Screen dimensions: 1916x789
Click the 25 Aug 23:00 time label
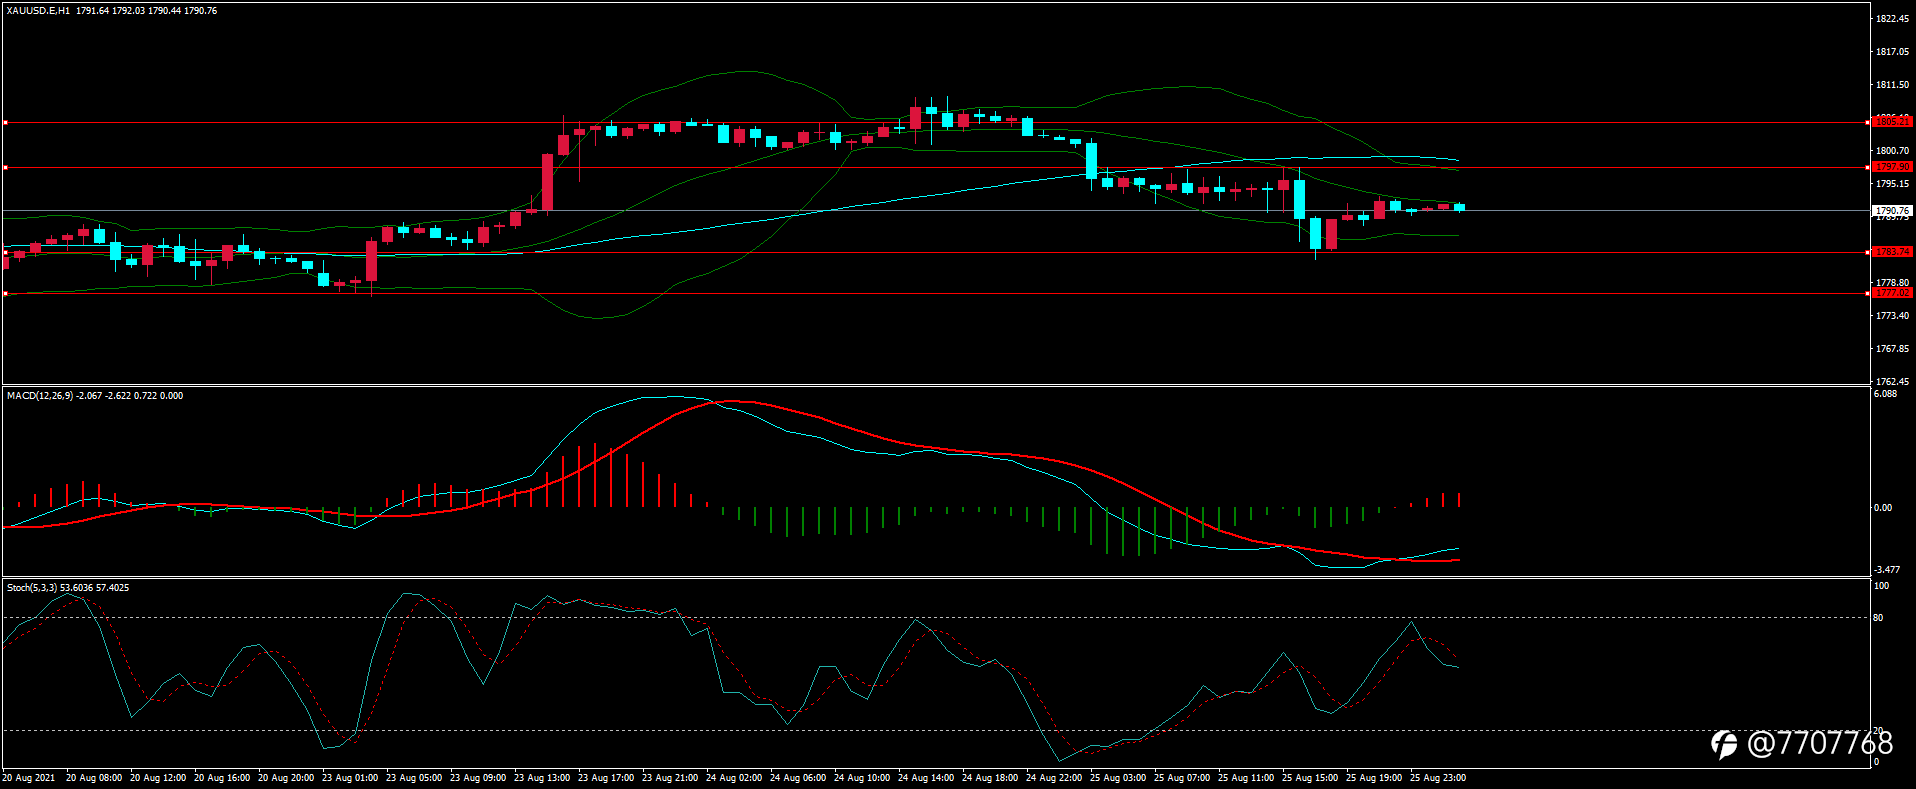(x=1438, y=778)
